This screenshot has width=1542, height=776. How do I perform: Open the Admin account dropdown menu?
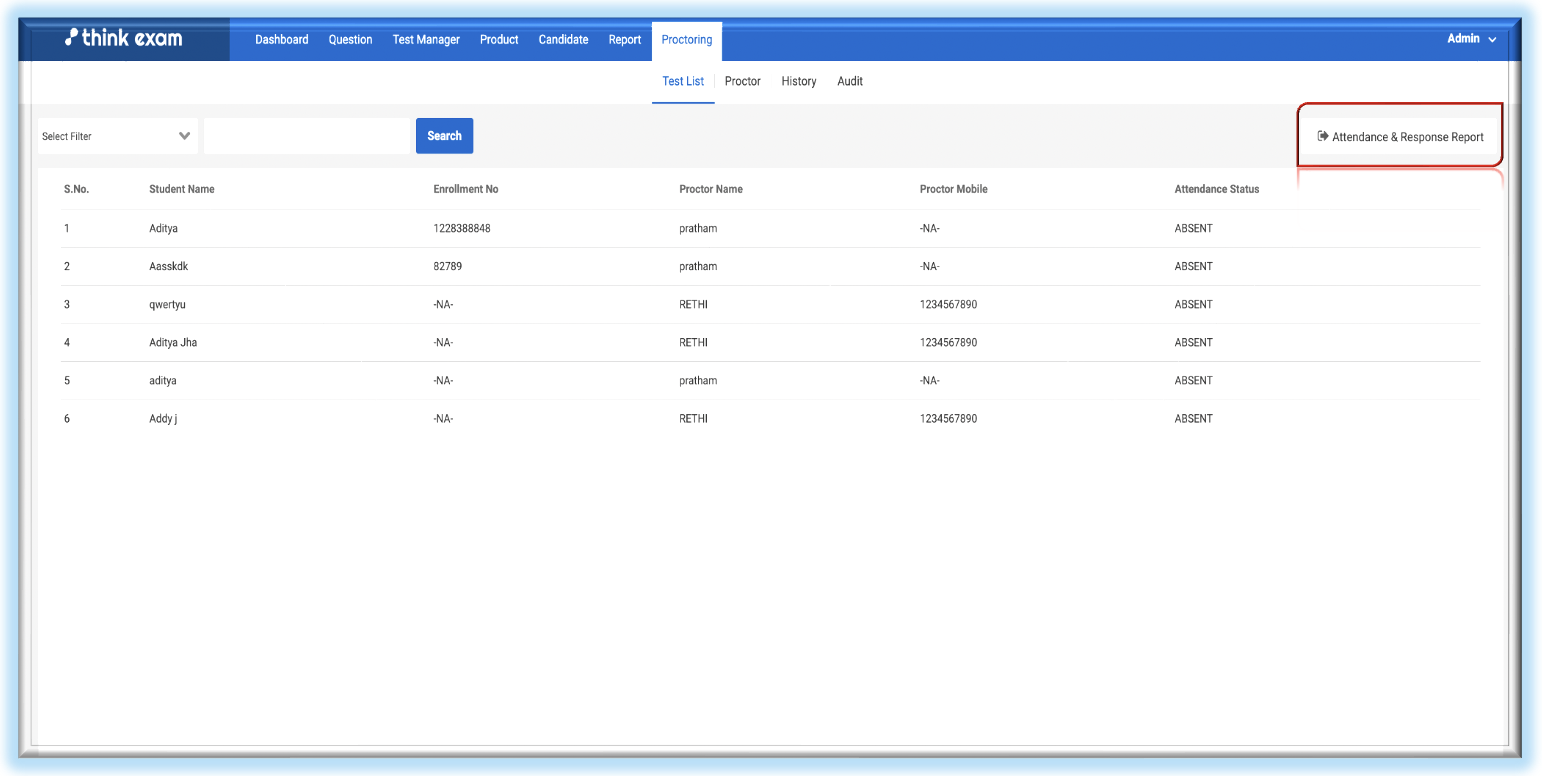click(1471, 39)
